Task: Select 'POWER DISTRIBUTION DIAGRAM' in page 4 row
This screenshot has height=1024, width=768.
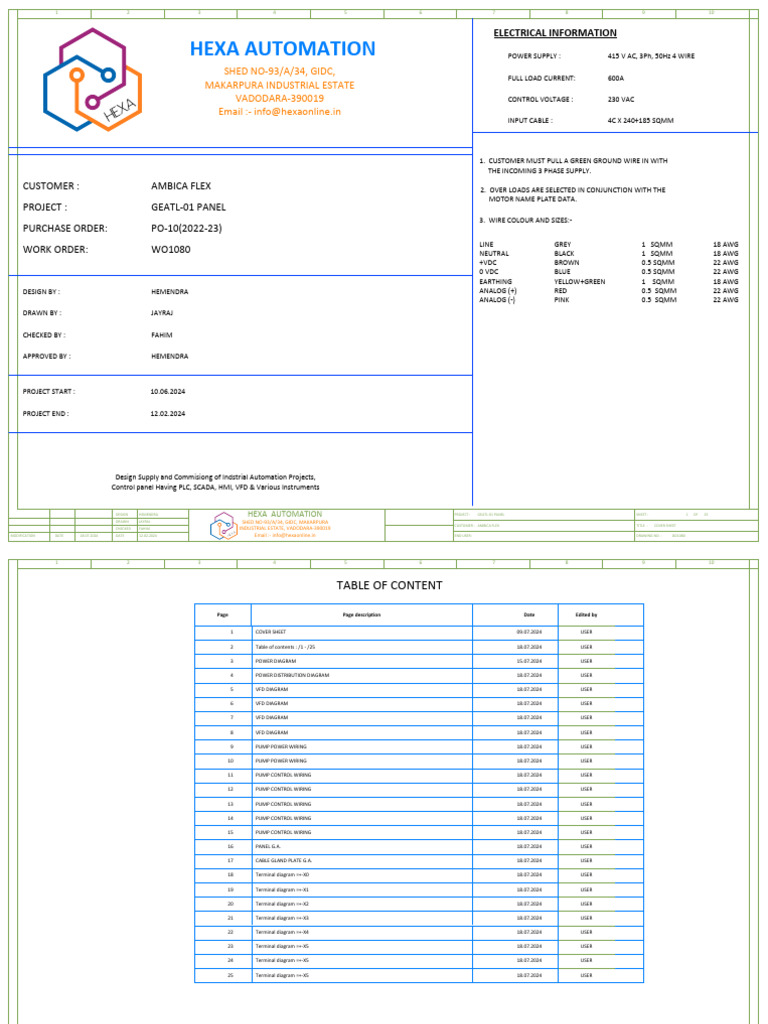Action: click(x=292, y=675)
